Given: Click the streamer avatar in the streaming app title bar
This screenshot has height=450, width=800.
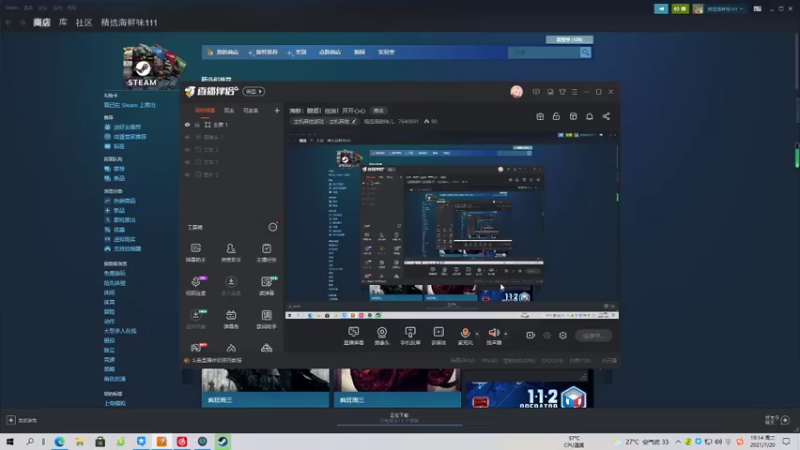Looking at the screenshot, I should pos(516,91).
